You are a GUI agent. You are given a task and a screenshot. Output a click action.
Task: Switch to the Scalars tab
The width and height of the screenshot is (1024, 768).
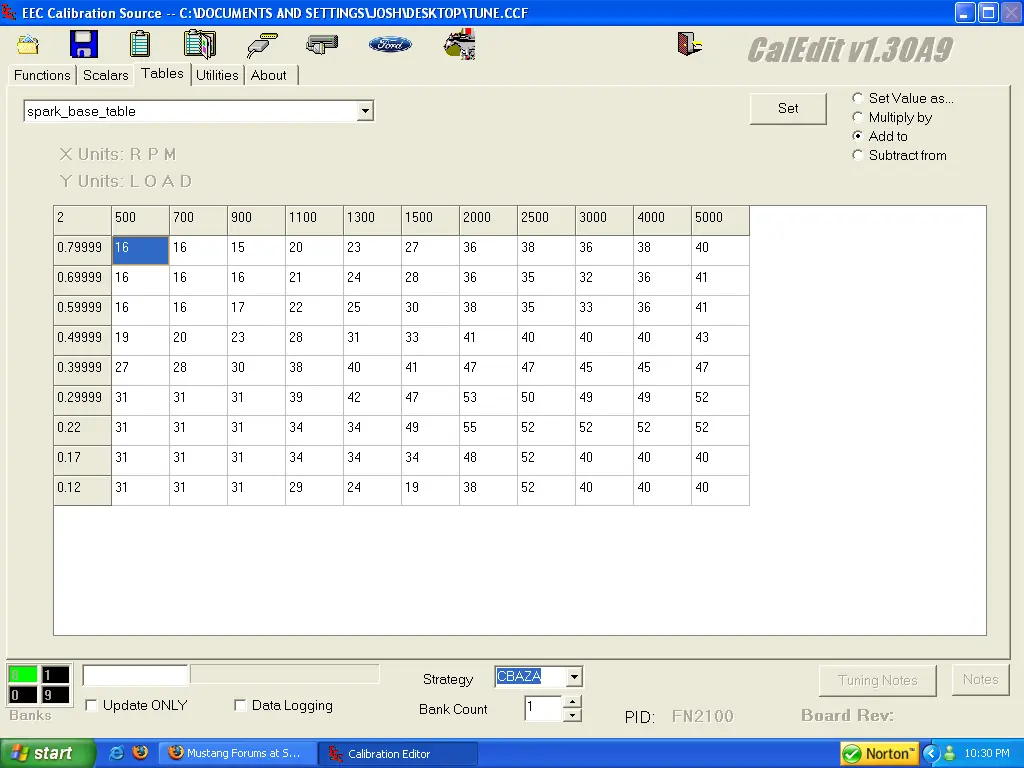click(x=105, y=75)
